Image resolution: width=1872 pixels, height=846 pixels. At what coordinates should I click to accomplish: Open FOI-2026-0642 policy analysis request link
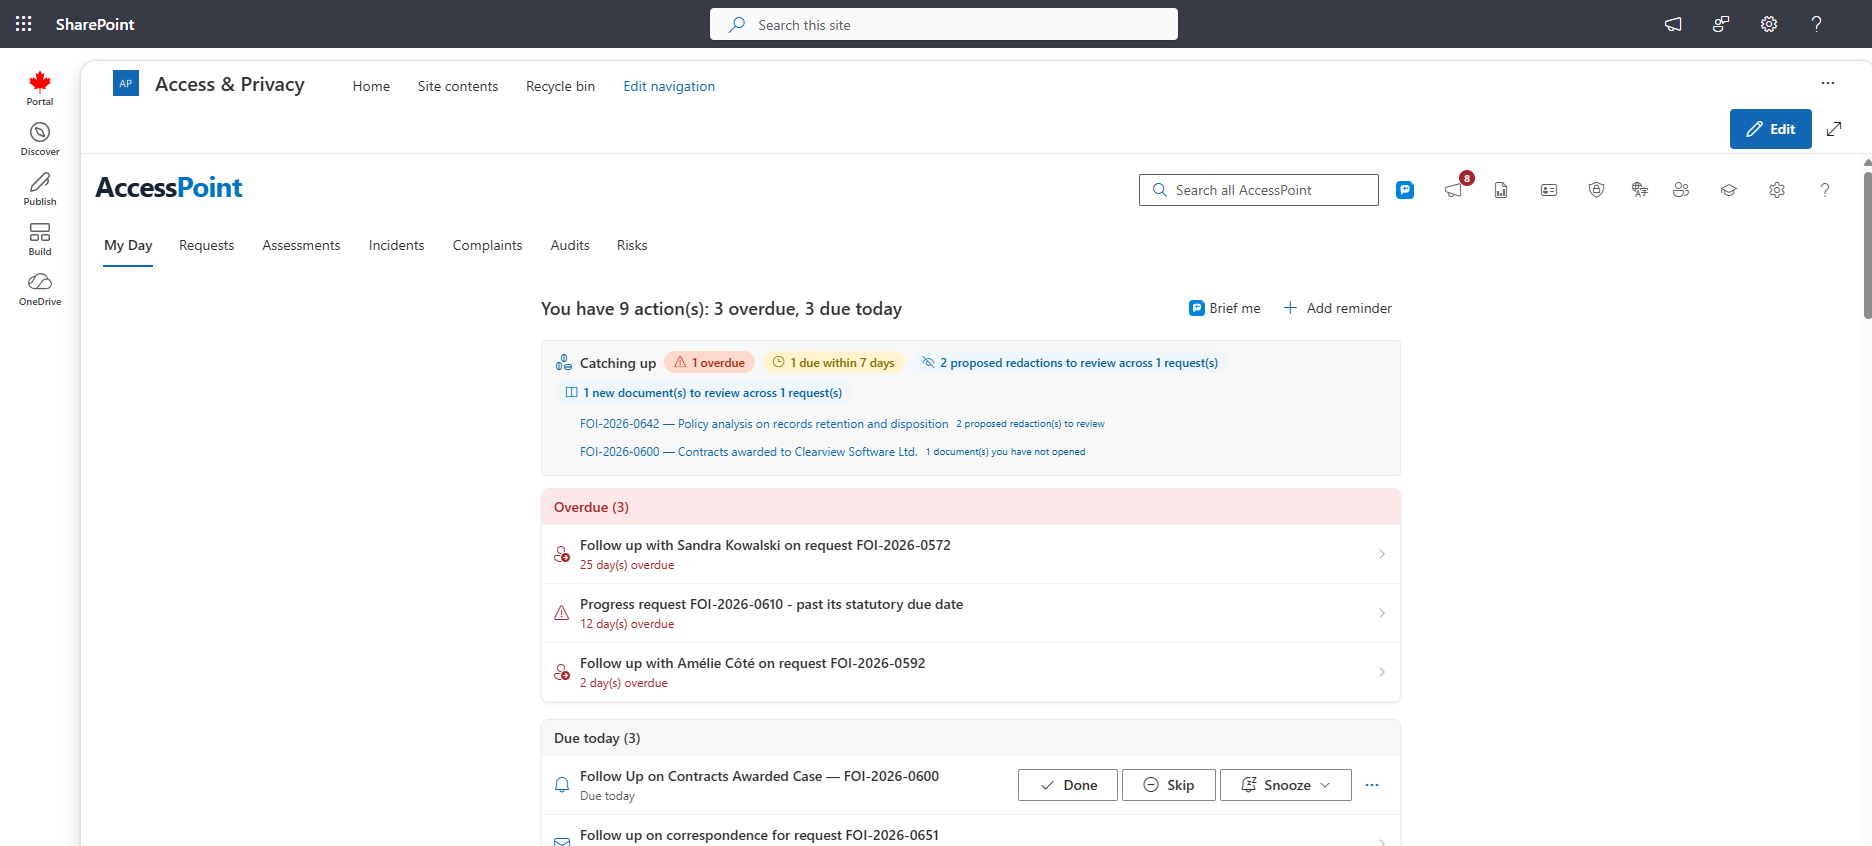(764, 424)
